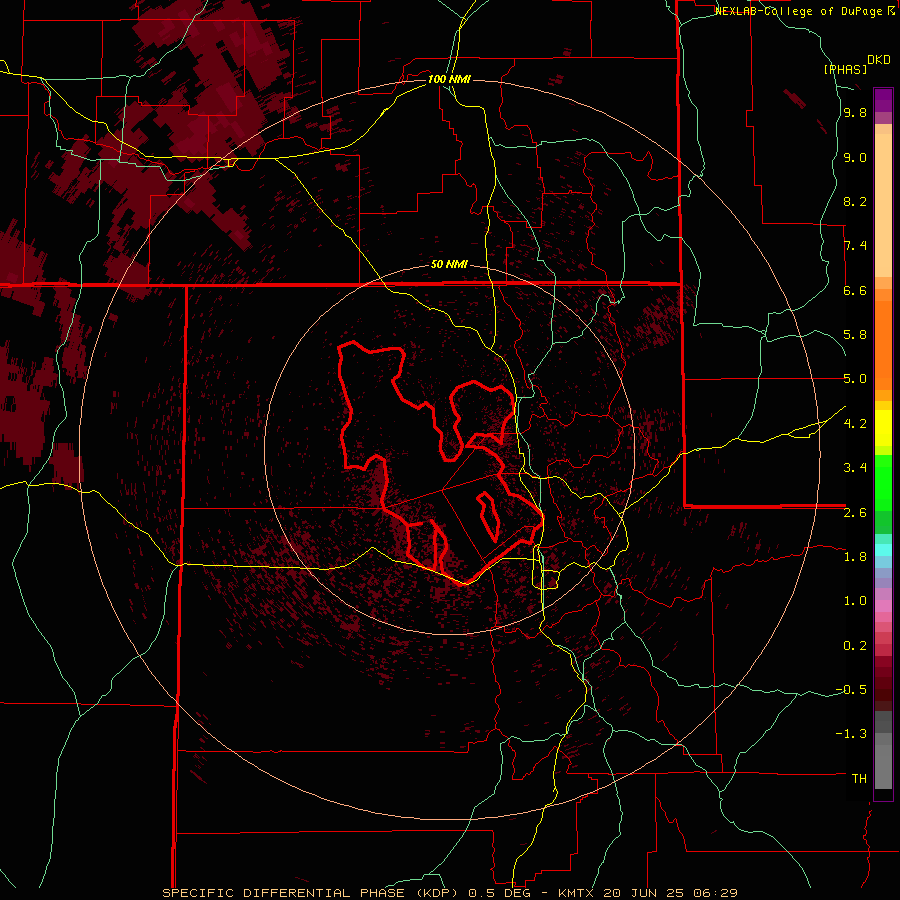Screen dimensions: 900x900
Task: Click the 4.2 scale value
Action: pyautogui.click(x=855, y=424)
